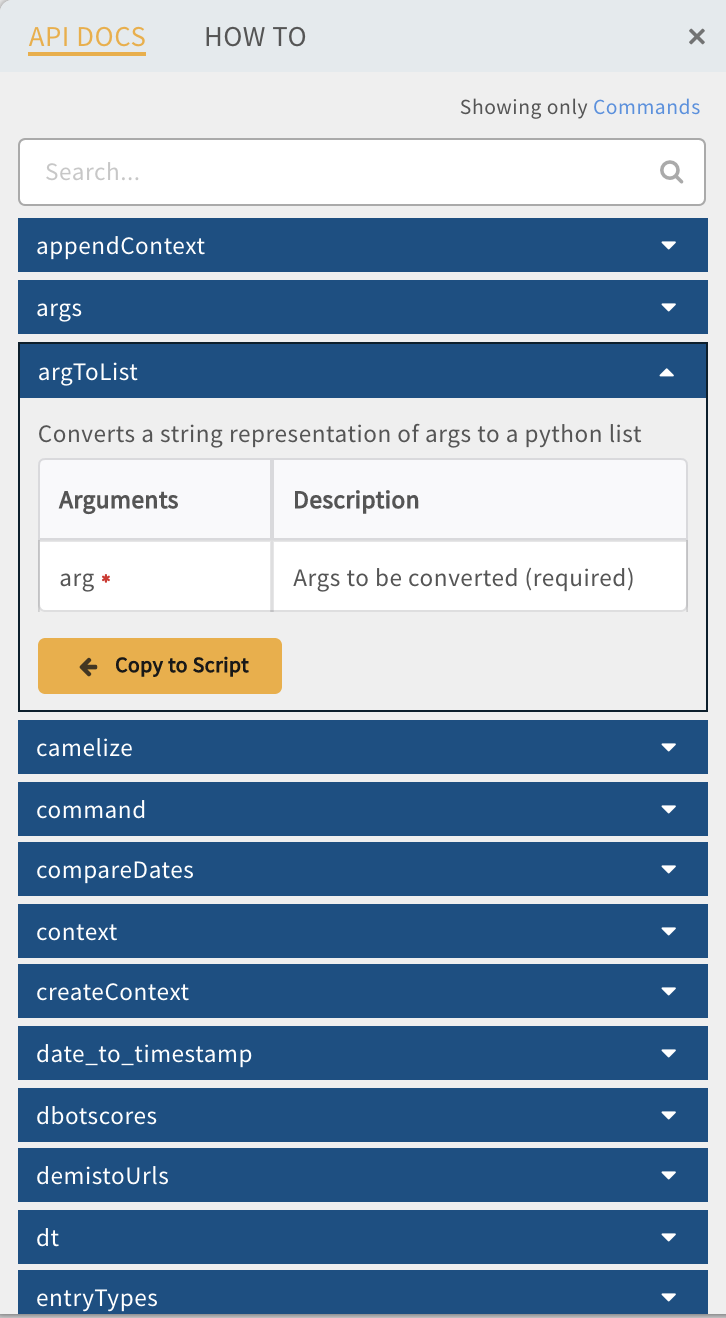
Task: Close the API docs panel
Action: coord(697,37)
